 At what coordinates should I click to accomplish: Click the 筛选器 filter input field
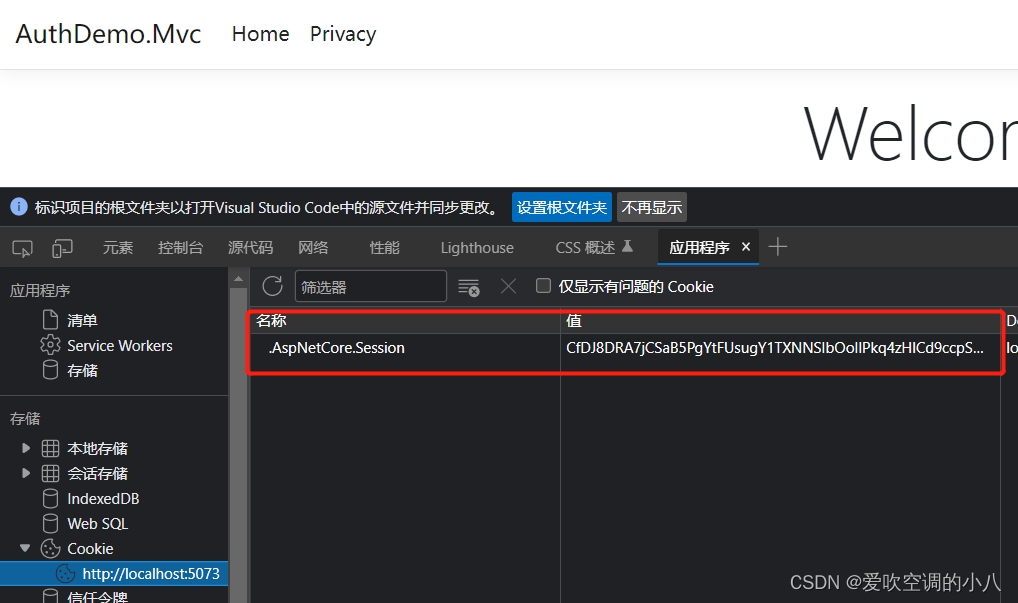(x=370, y=286)
